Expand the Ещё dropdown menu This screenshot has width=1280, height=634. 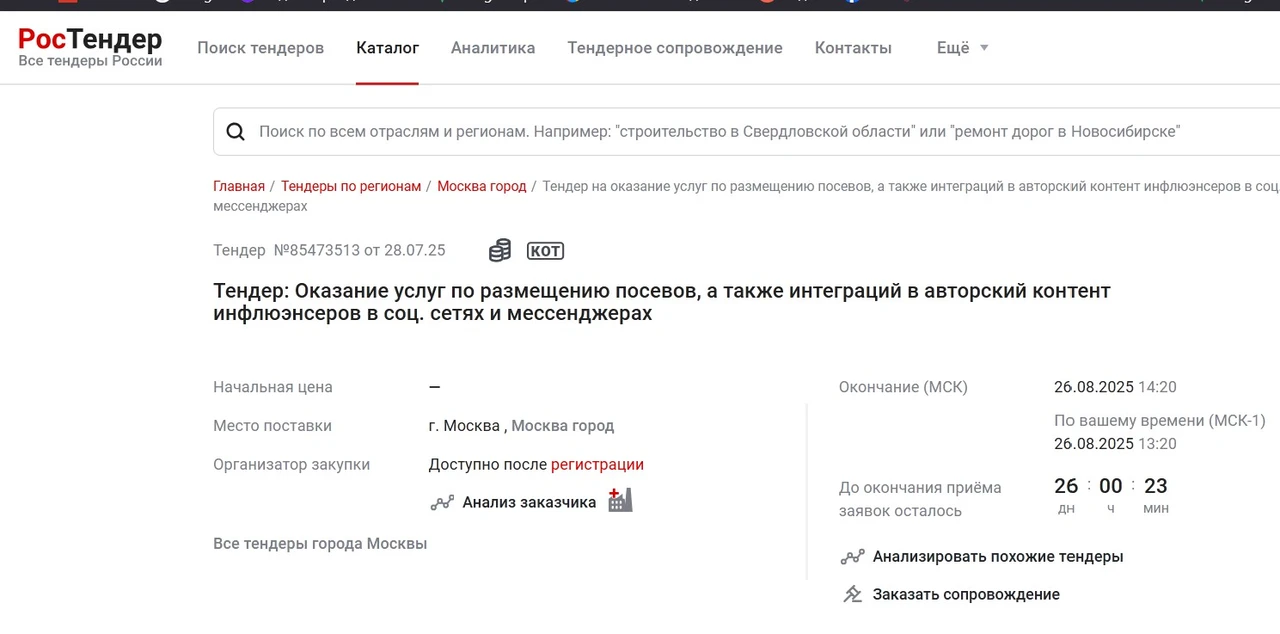pyautogui.click(x=962, y=48)
